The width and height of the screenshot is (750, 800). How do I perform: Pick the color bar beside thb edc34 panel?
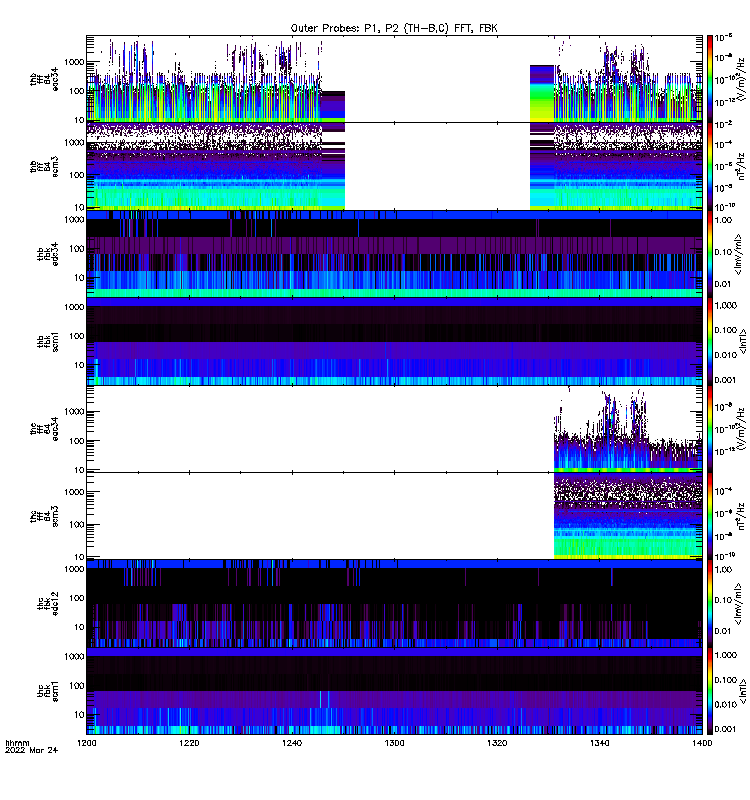point(710,254)
